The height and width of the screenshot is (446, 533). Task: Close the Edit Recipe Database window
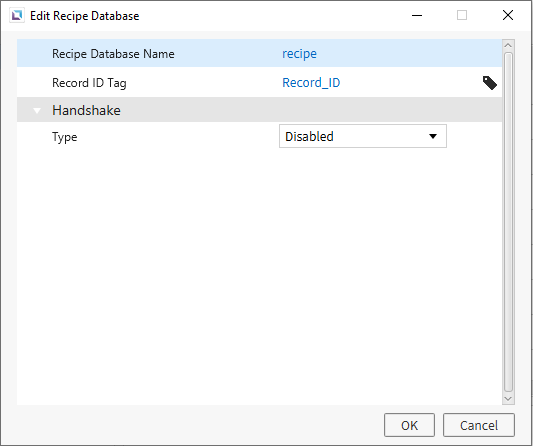tap(508, 15)
